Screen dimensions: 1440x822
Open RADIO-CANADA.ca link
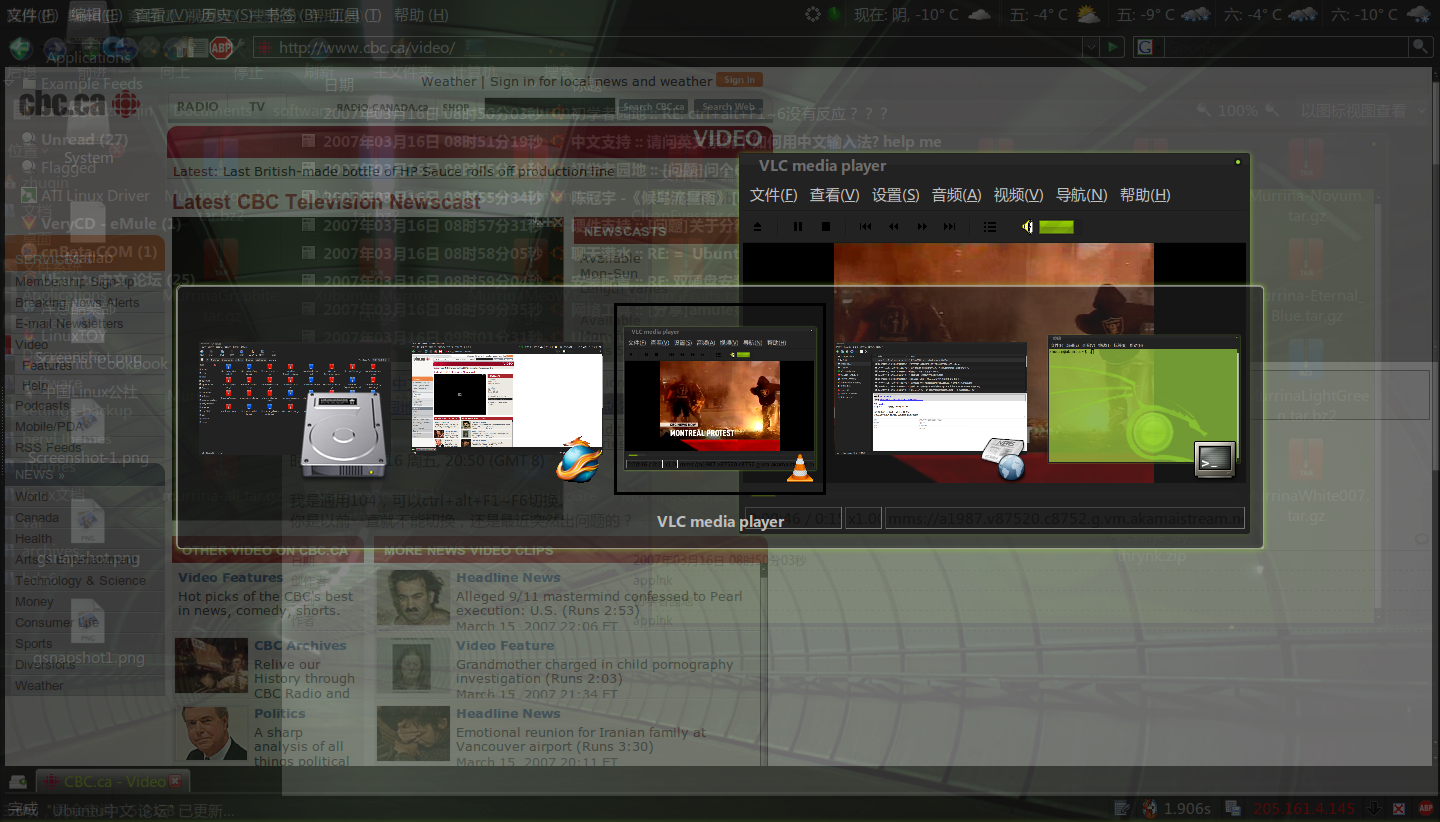382,107
